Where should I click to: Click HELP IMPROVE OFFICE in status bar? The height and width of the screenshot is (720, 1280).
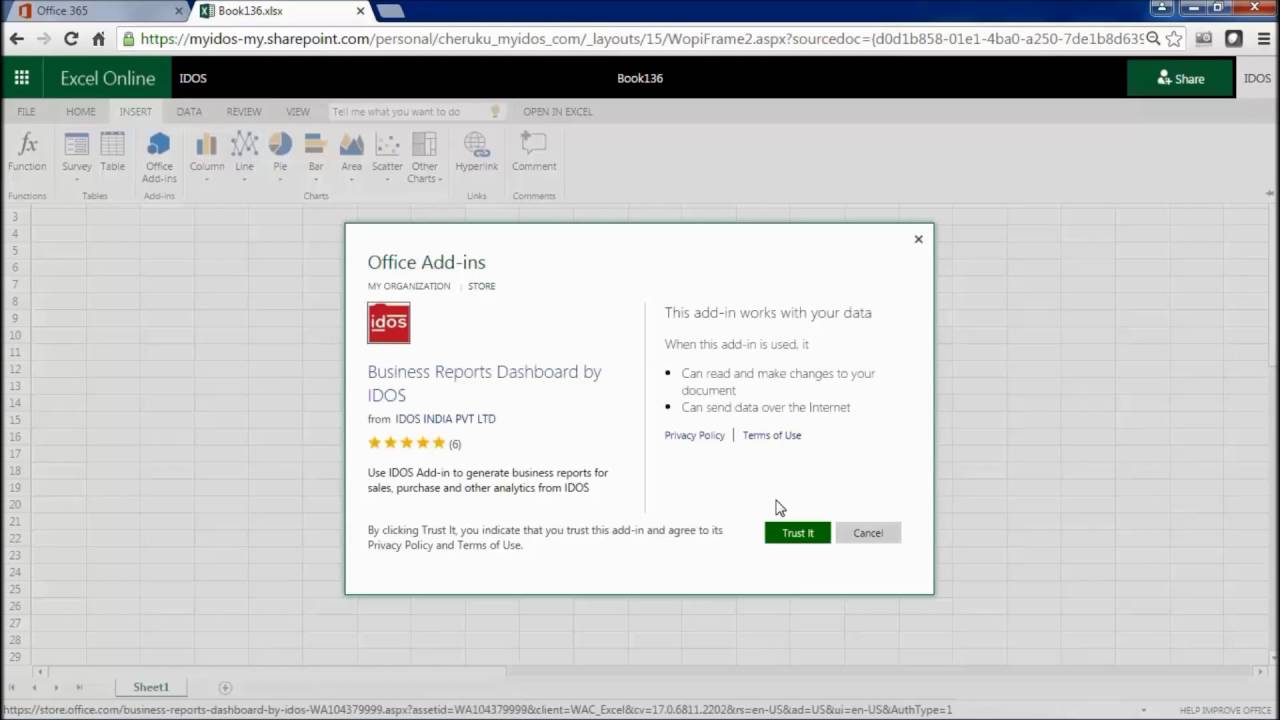(x=1226, y=710)
